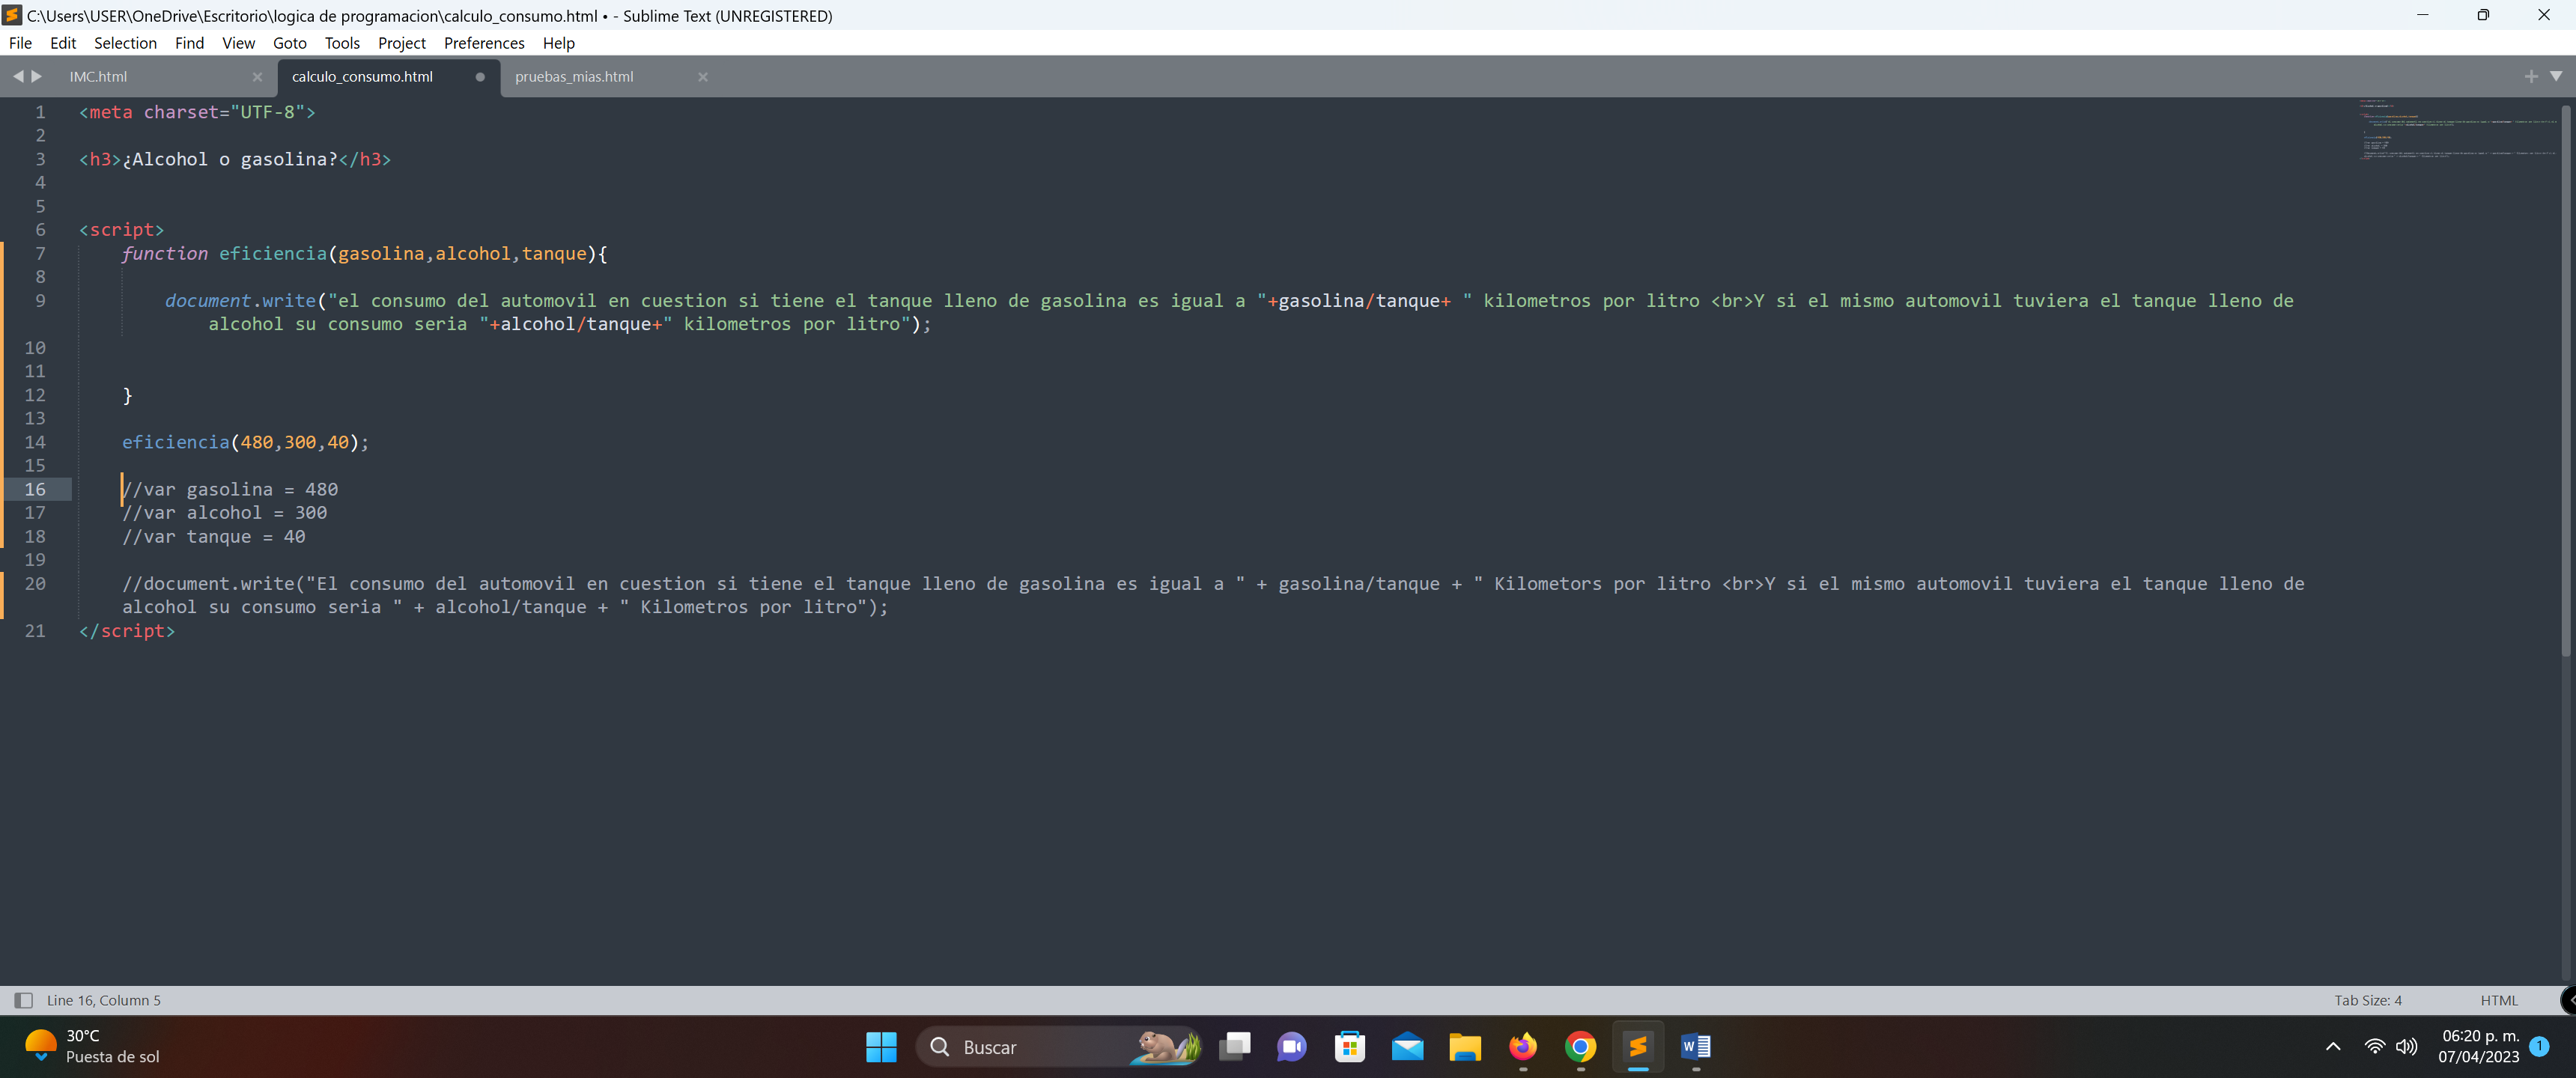Viewport: 2576px width, 1078px height.
Task: Open the Goto menu
Action: pyautogui.click(x=289, y=43)
